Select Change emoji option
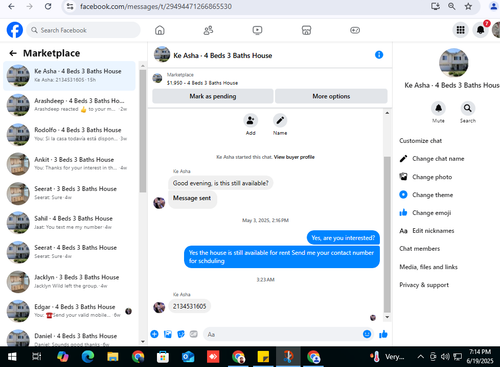Viewport: 500px width, 367px height. coord(431,213)
